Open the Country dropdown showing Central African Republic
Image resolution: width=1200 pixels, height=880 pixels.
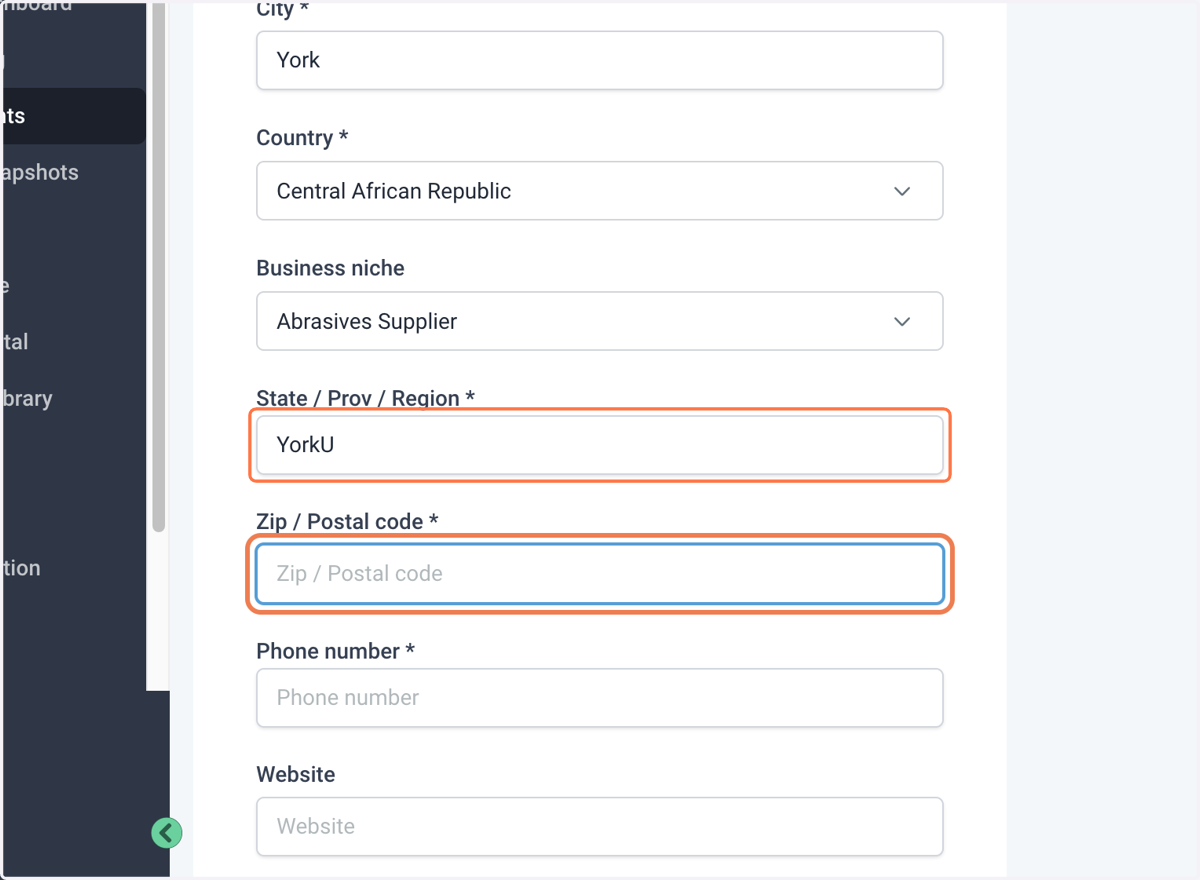tap(600, 191)
